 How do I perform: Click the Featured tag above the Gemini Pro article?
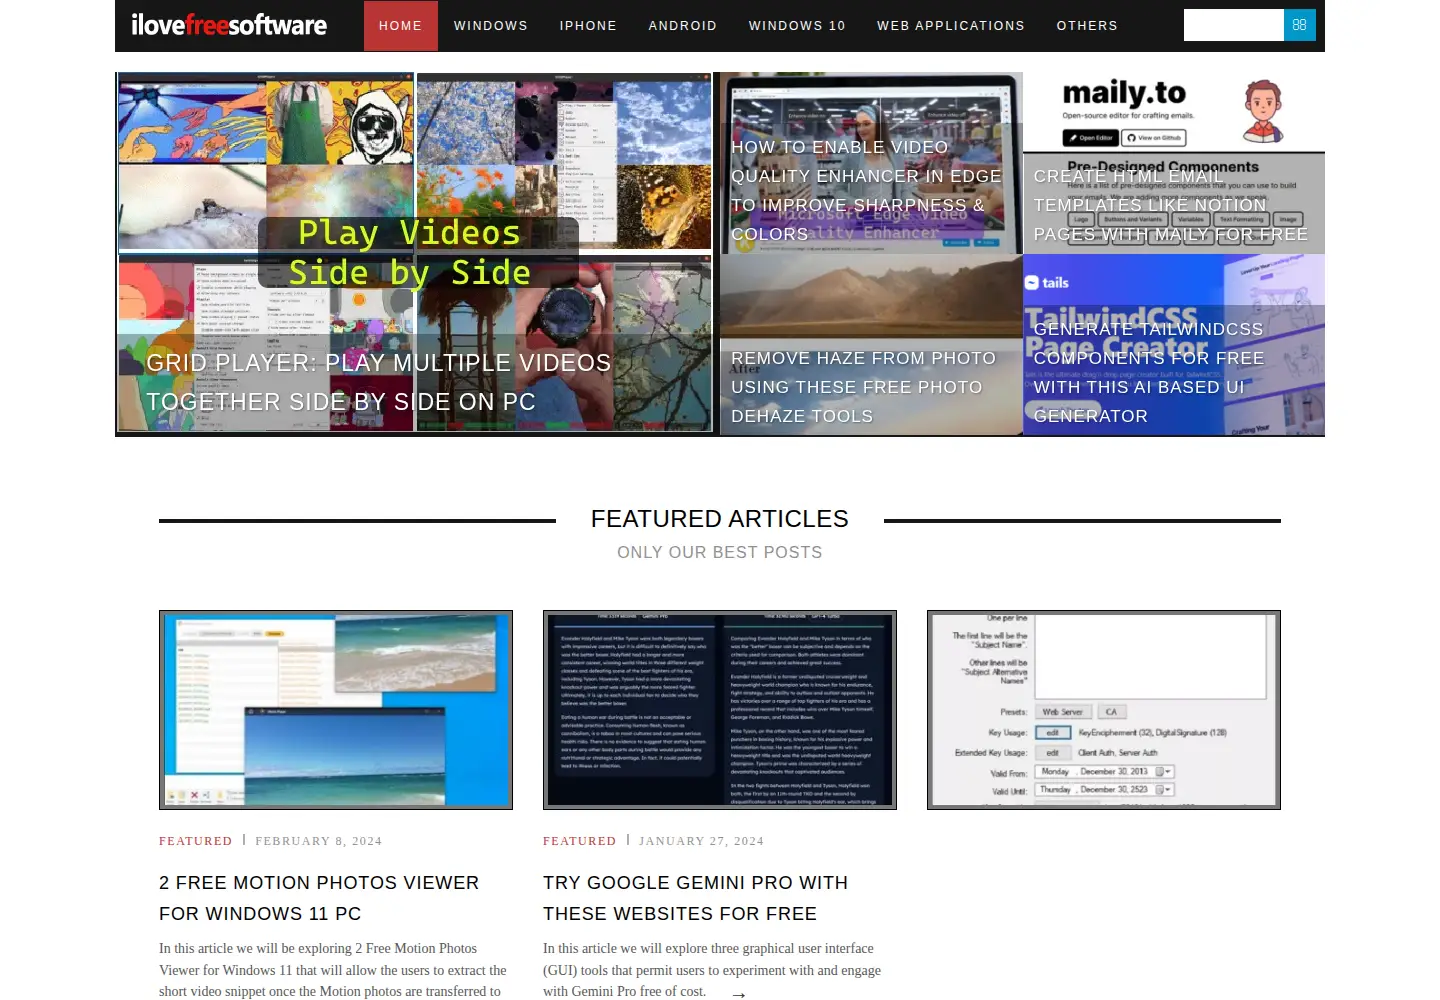[580, 841]
